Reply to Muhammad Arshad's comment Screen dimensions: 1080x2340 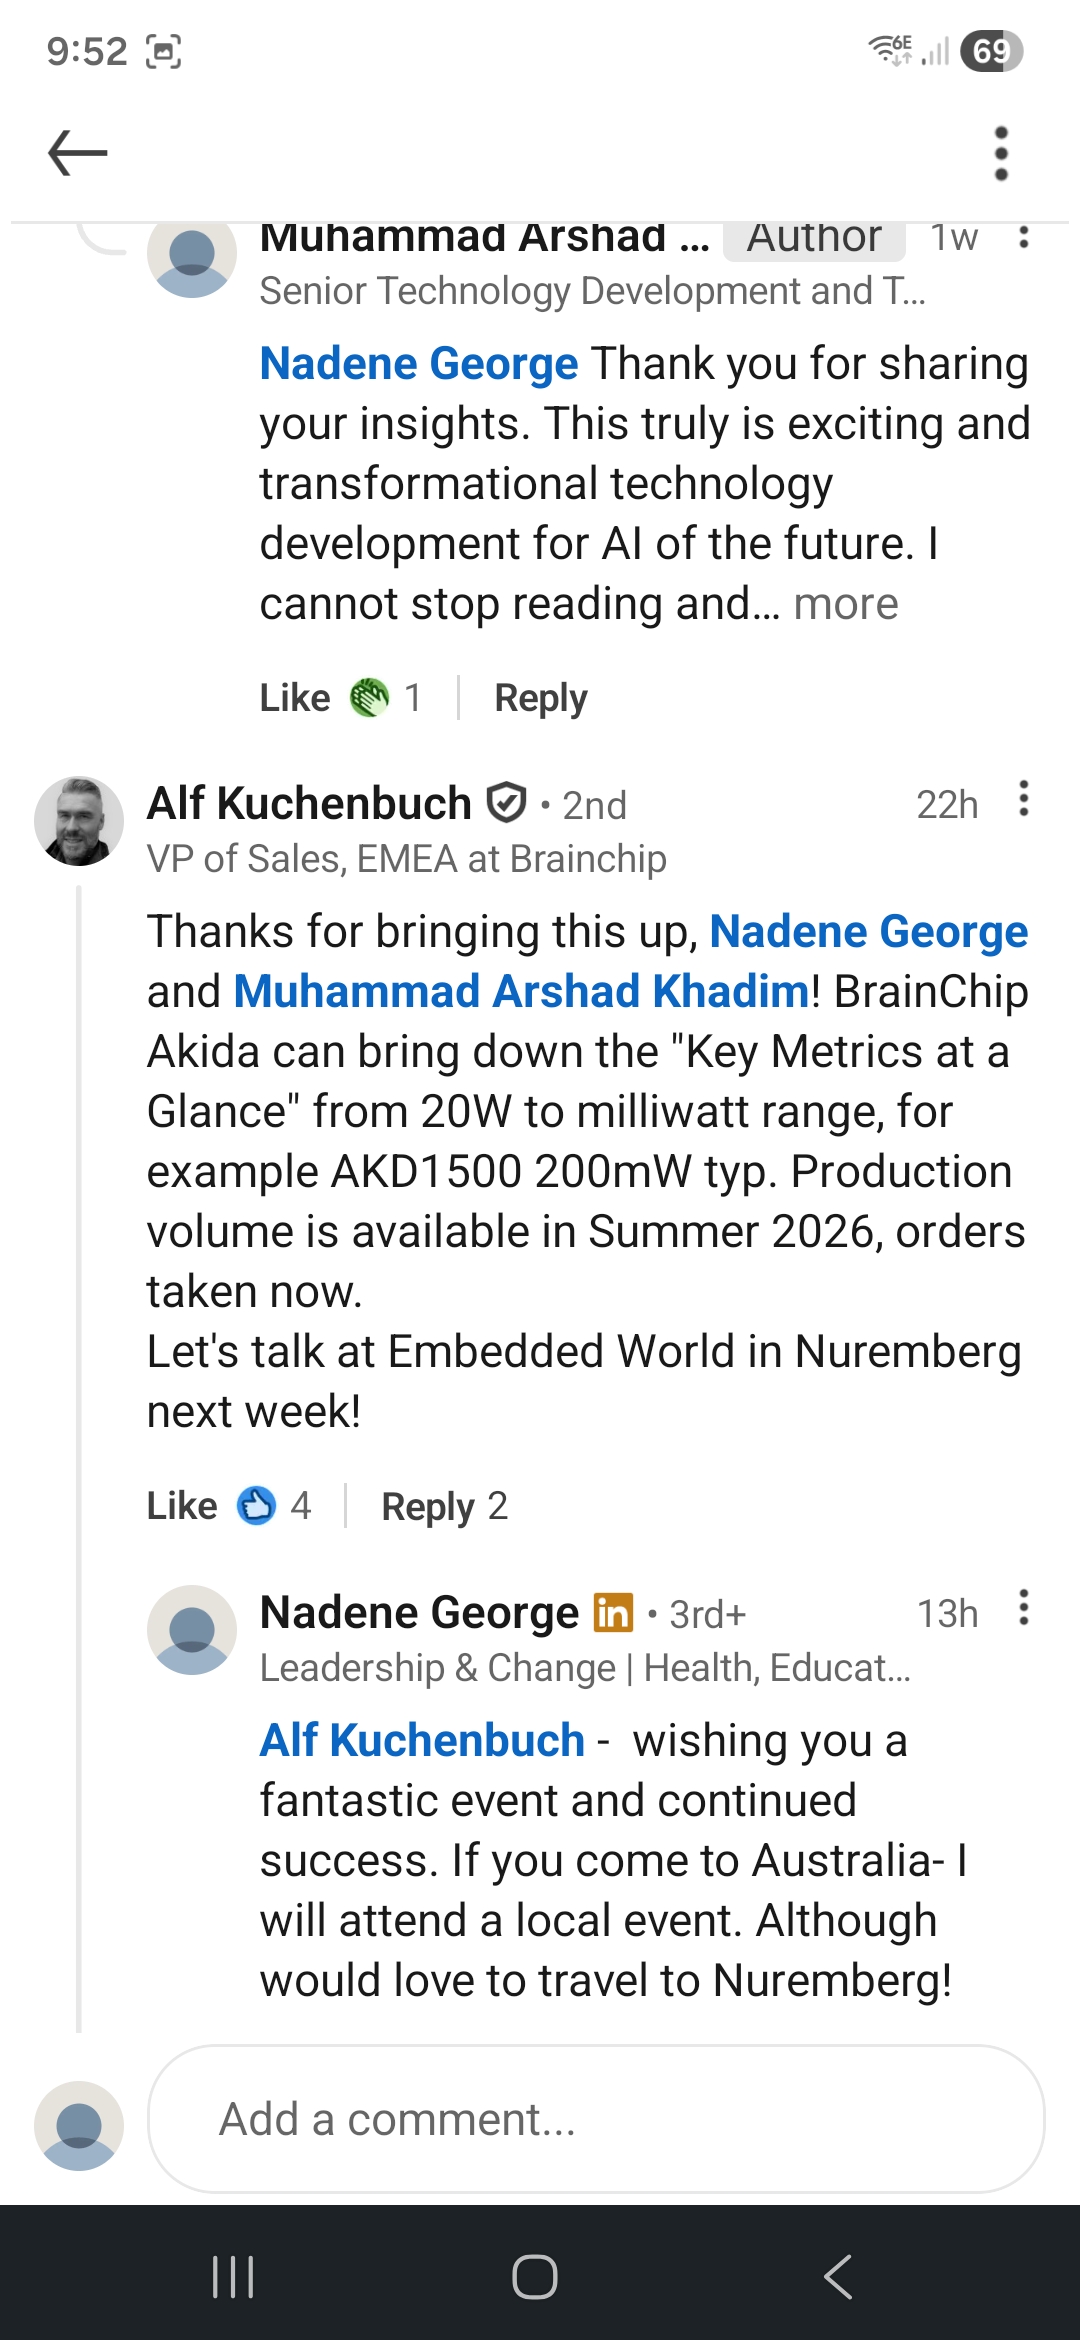tap(540, 697)
